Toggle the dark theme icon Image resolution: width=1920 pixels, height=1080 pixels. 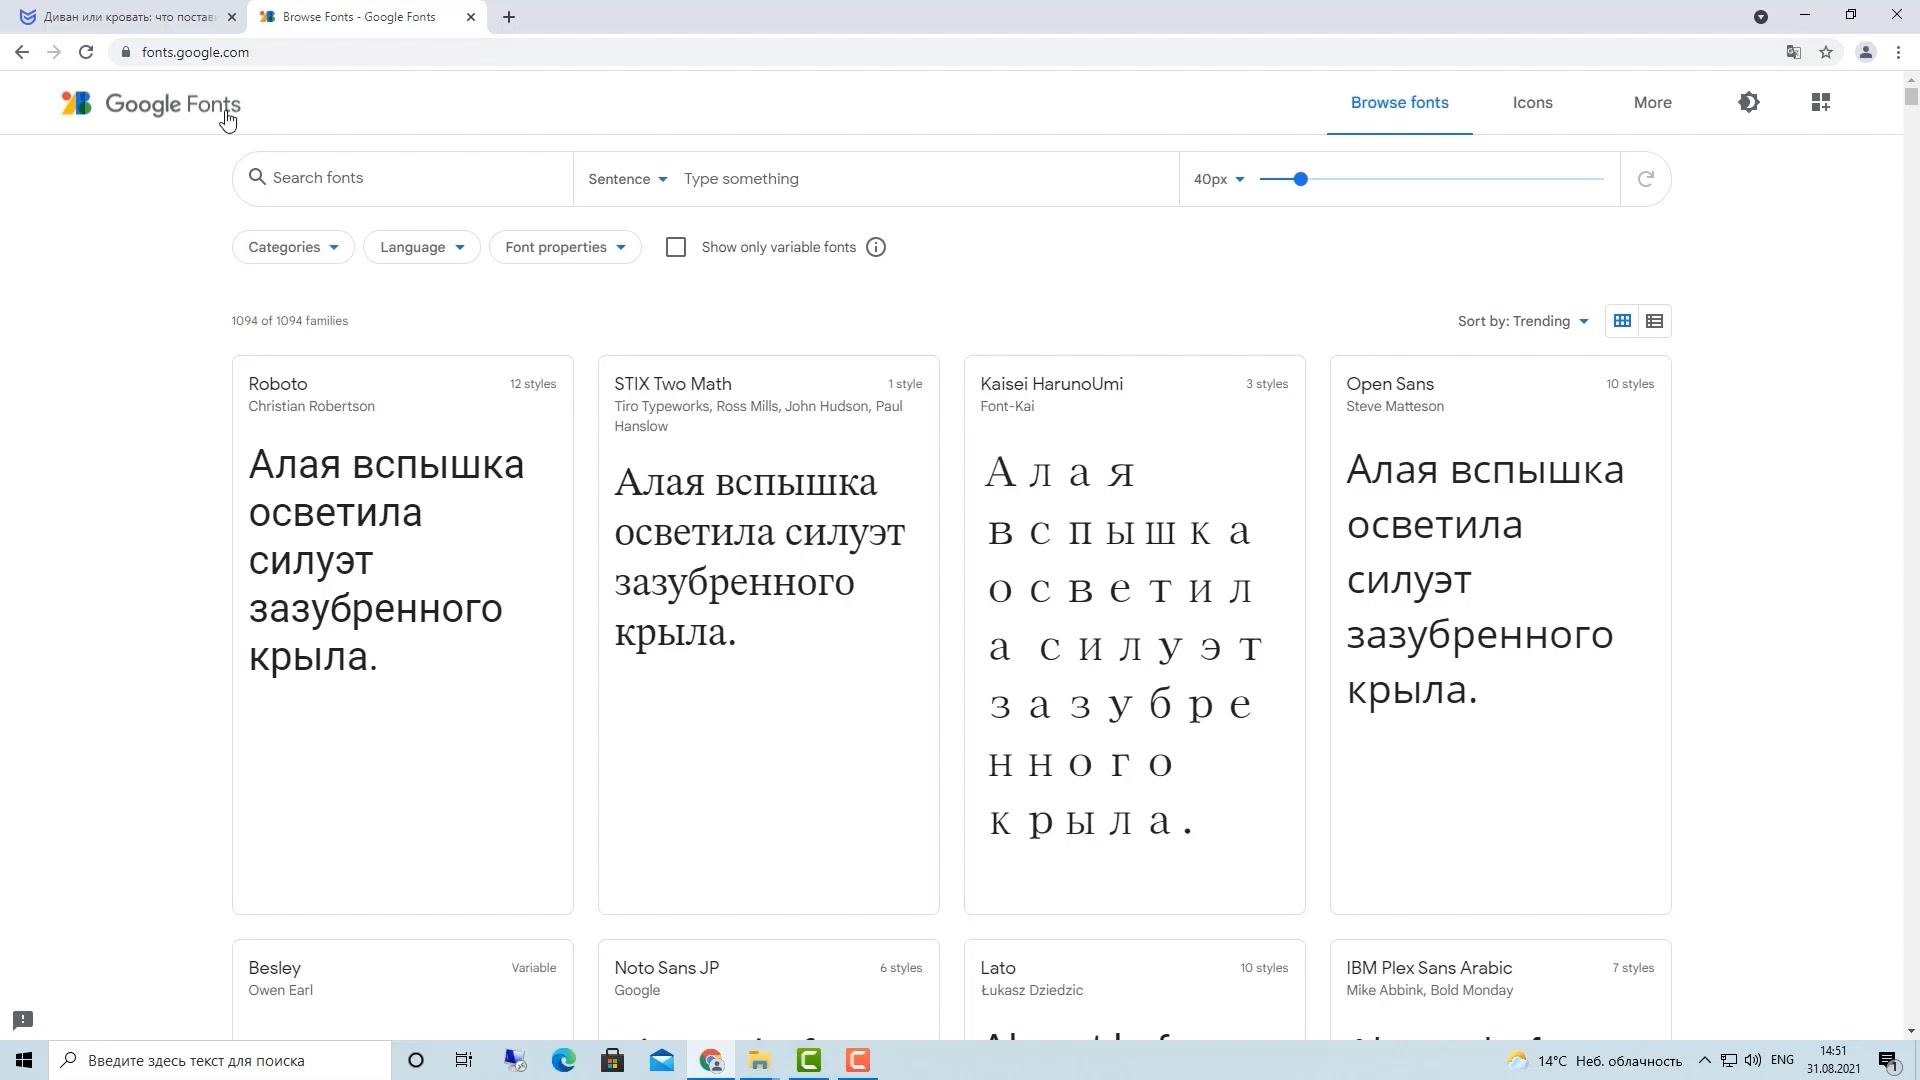pos(1749,102)
